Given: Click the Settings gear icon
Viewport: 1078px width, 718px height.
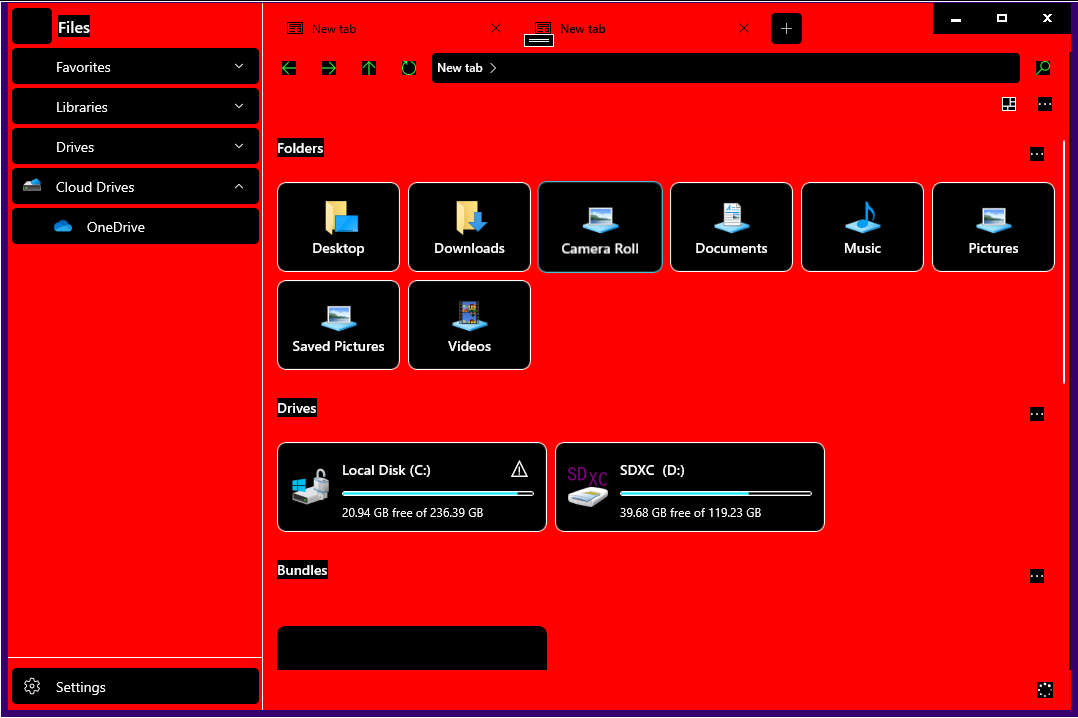Looking at the screenshot, I should coord(32,686).
